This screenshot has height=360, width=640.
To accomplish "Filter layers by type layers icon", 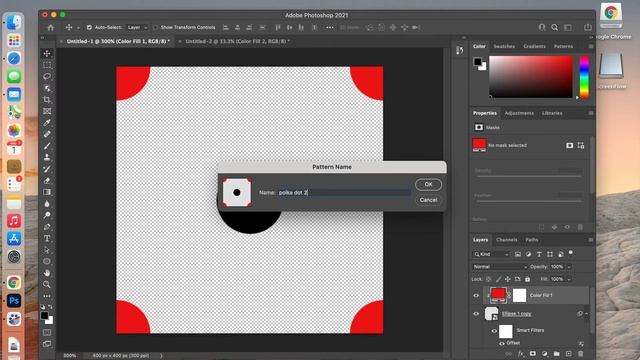I will [x=539, y=254].
